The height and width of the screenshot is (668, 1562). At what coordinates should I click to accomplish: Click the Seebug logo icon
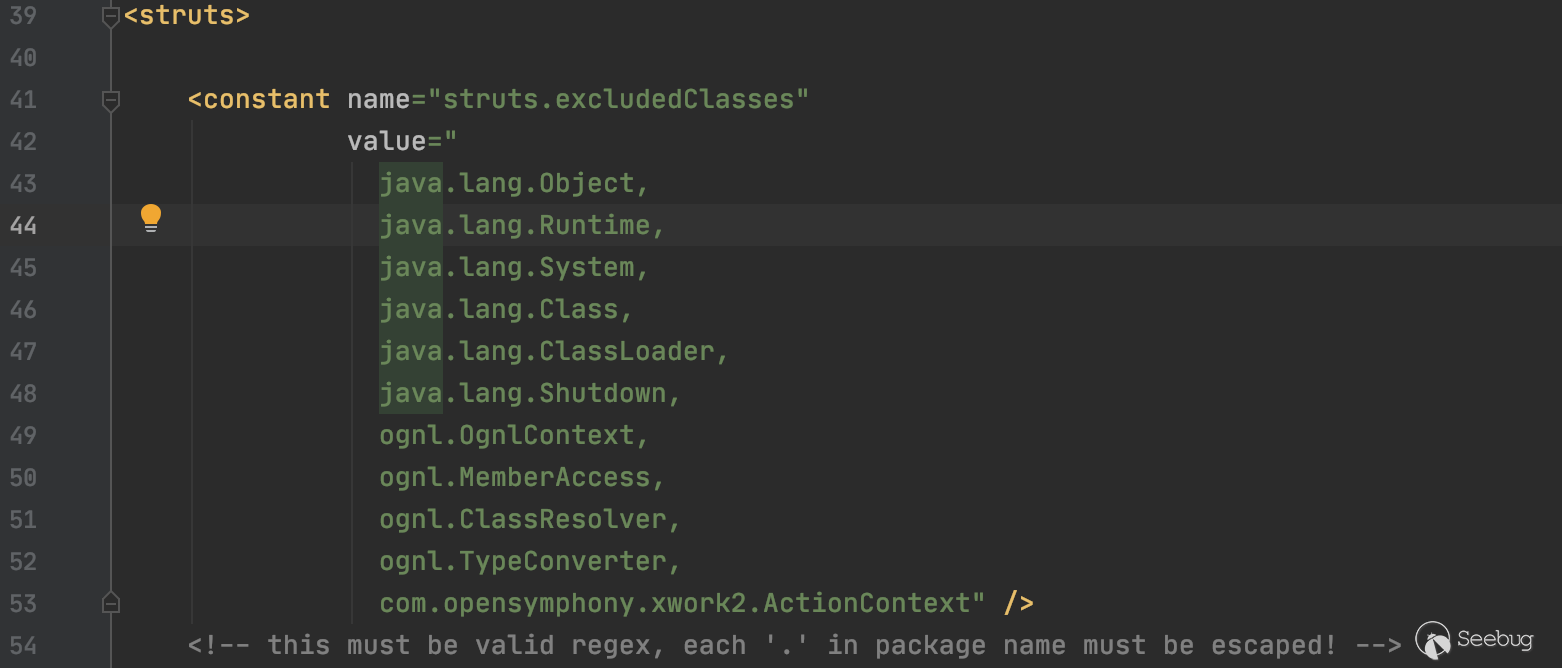point(1433,640)
